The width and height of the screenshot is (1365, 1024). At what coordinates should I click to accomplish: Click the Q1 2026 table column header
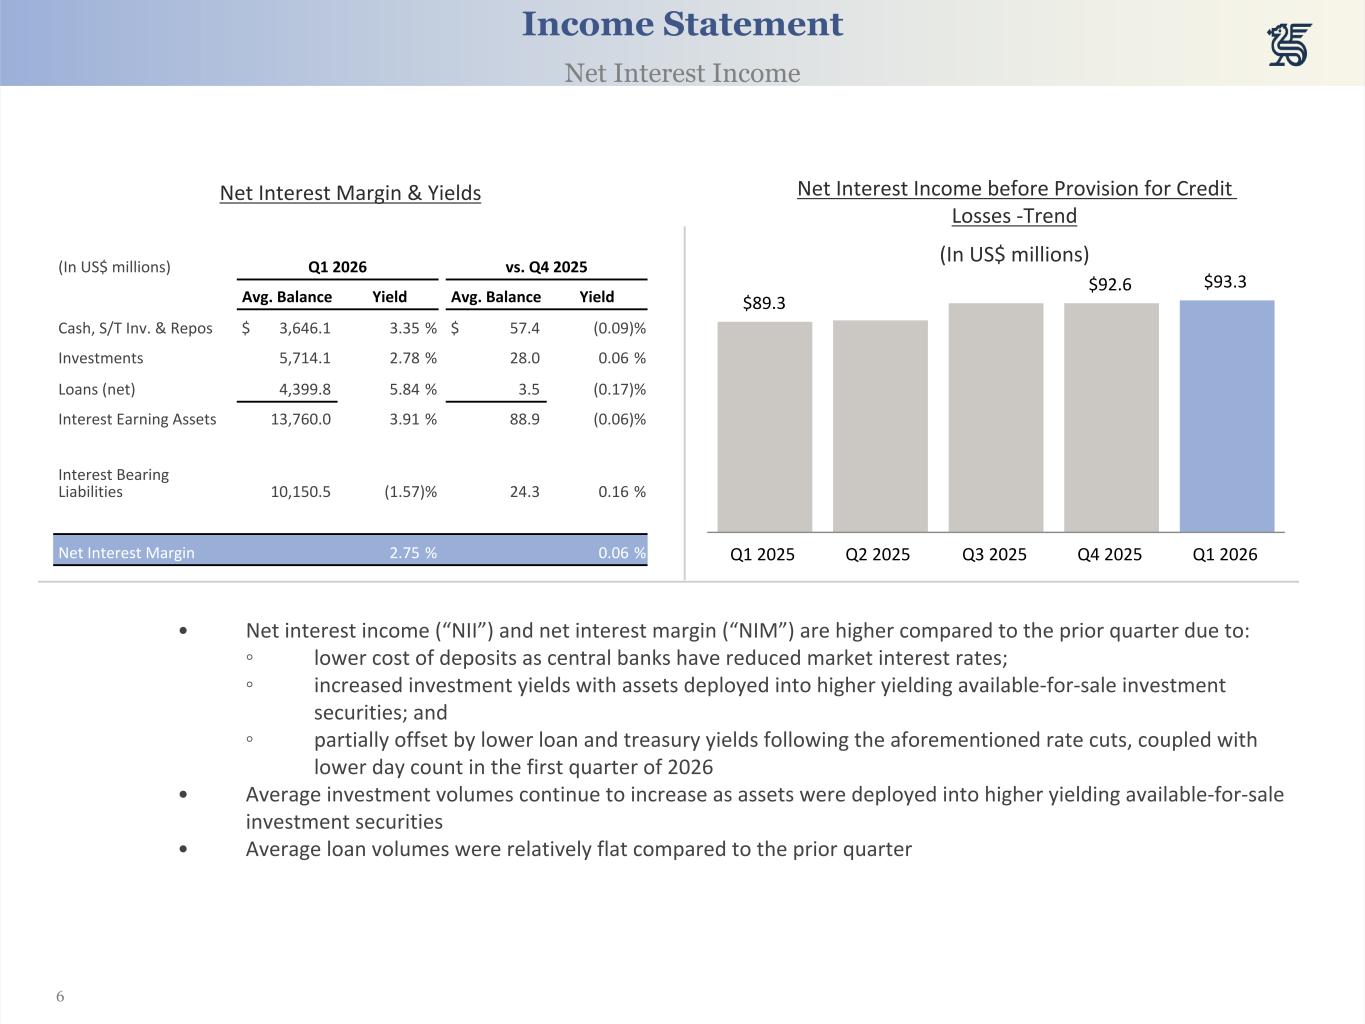pyautogui.click(x=337, y=267)
